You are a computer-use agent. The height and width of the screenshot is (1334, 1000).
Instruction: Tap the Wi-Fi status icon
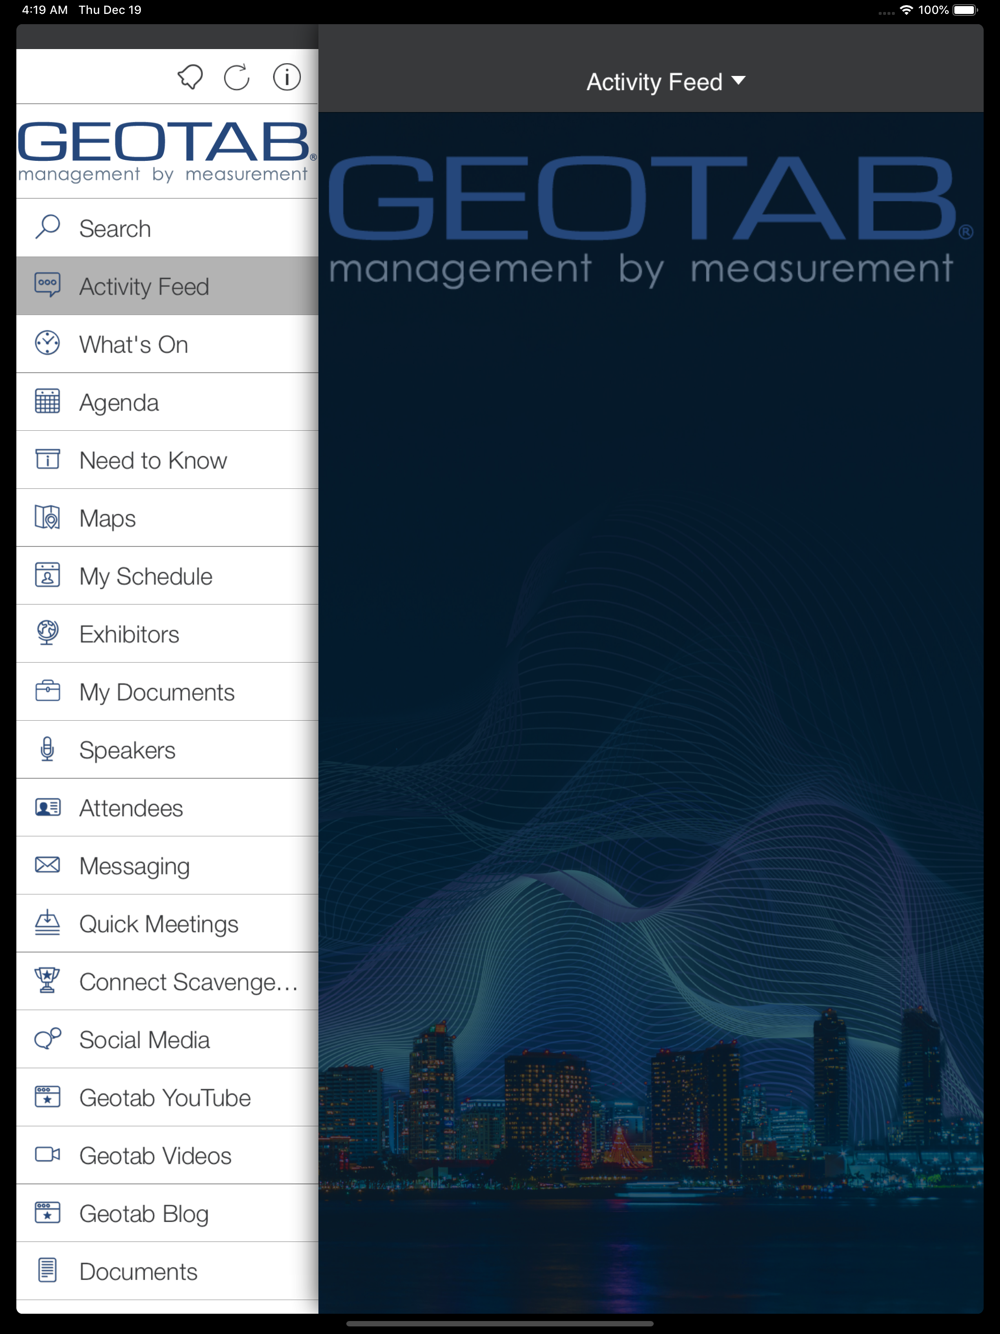coord(906,10)
